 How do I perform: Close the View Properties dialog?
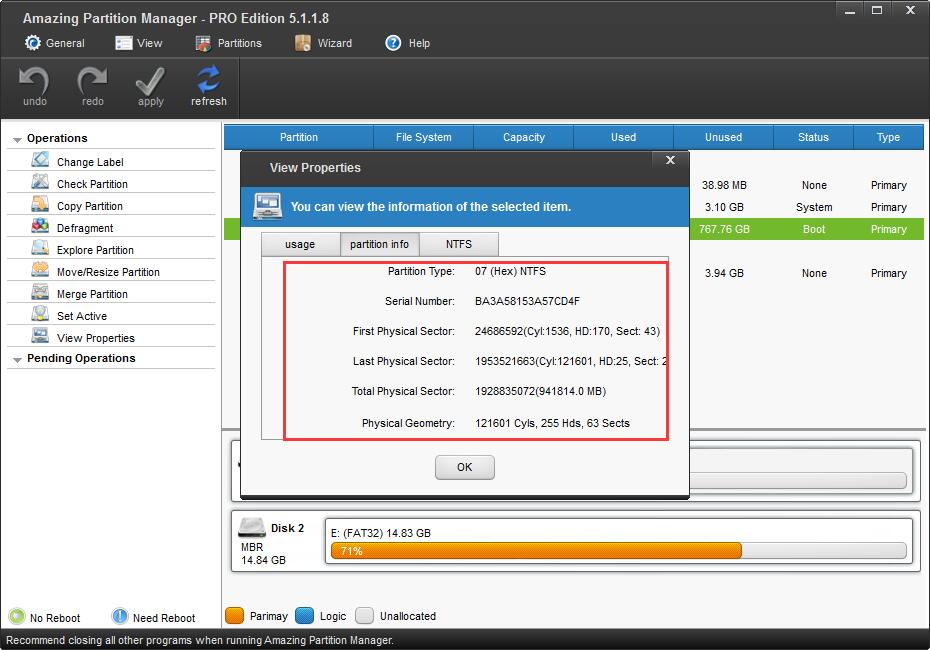(670, 160)
